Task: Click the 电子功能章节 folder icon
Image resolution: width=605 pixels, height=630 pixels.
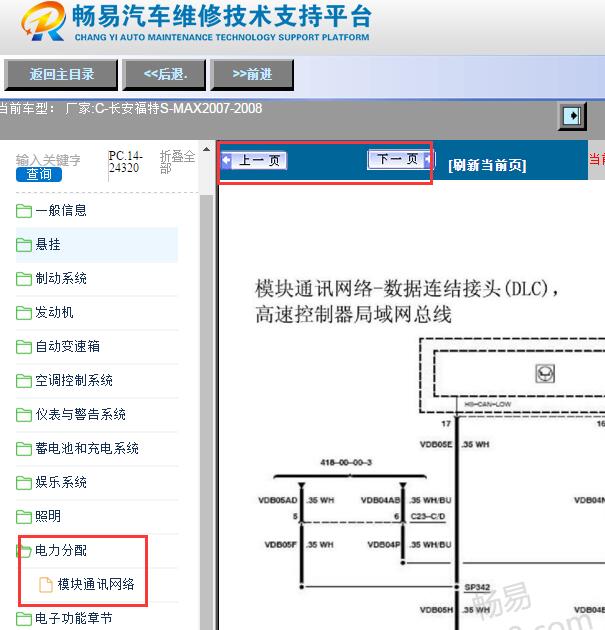Action: pos(24,619)
